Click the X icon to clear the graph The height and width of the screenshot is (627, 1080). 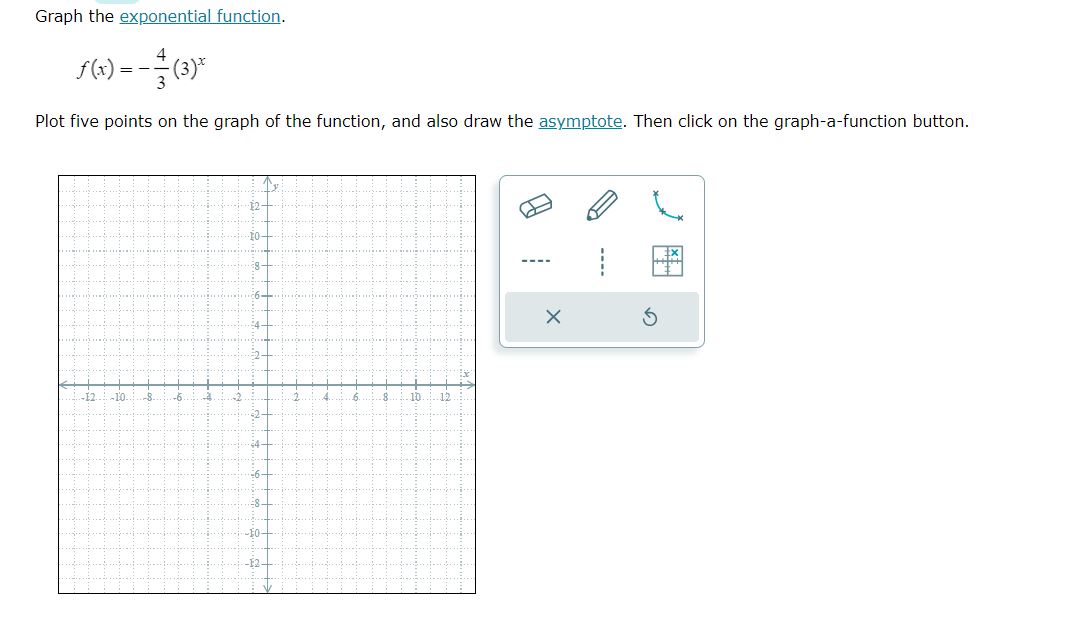pos(555,315)
